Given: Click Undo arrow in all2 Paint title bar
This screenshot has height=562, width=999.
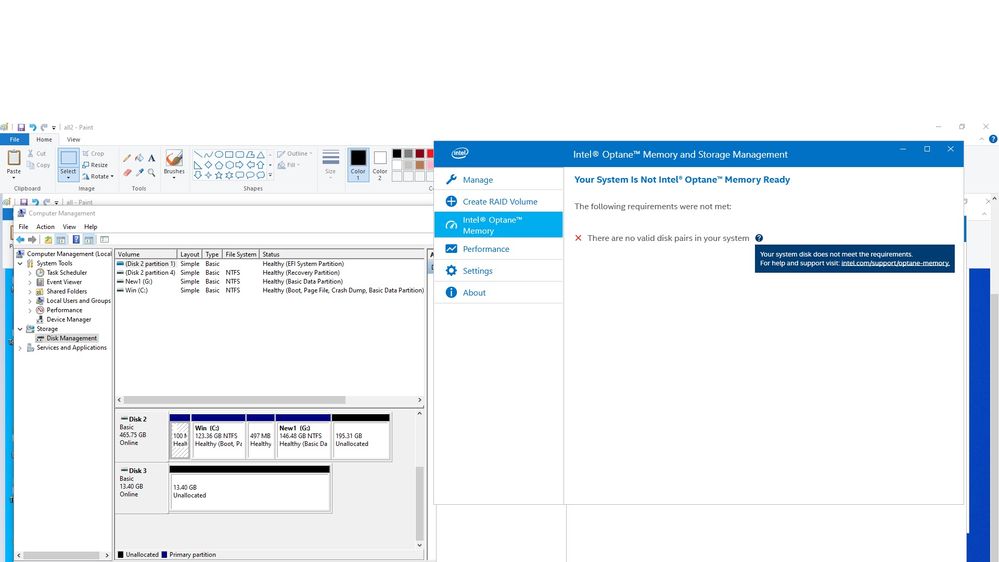Looking at the screenshot, I should [32, 127].
